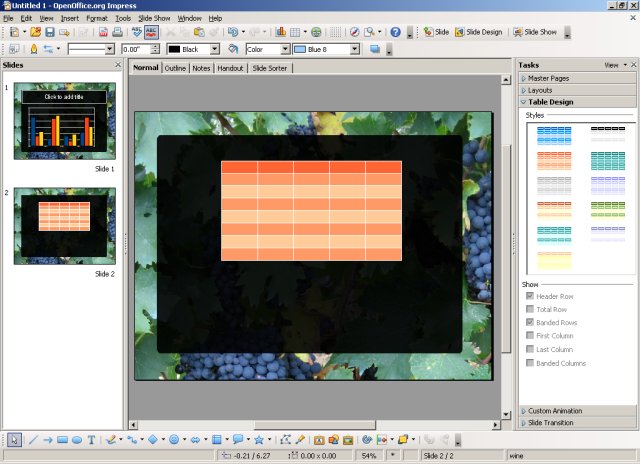This screenshot has width=640, height=464.
Task: Click the Print icon
Action: coord(117,32)
